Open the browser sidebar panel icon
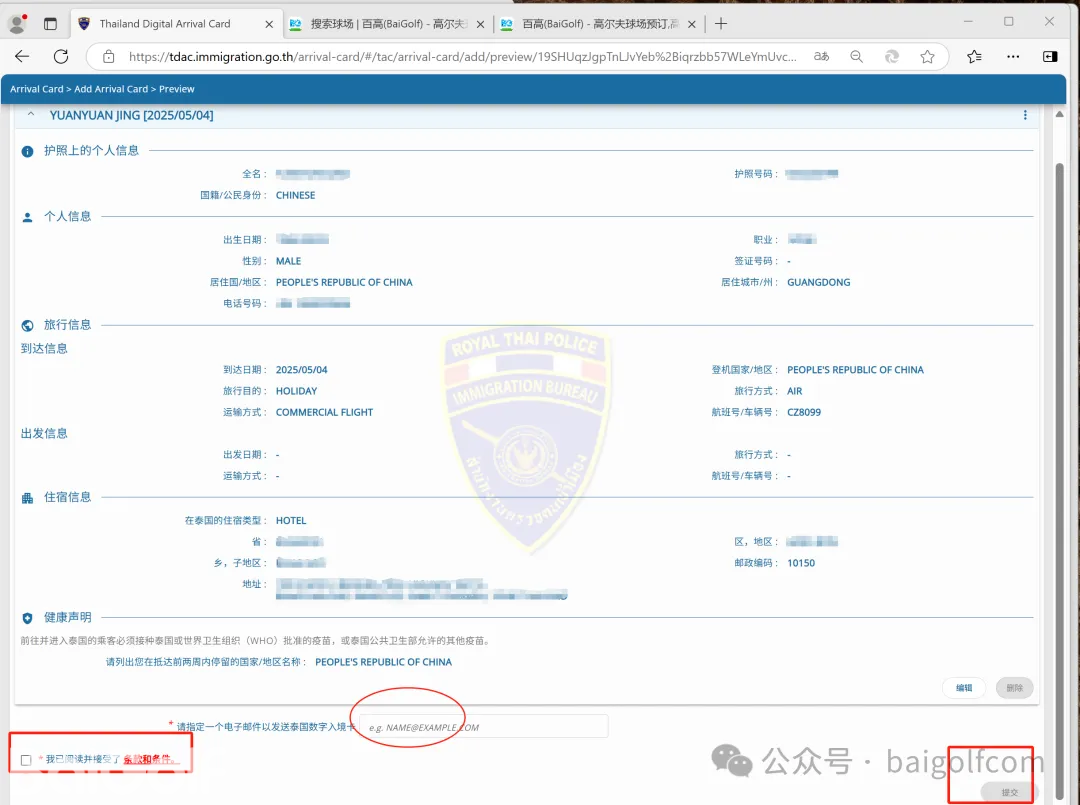This screenshot has height=805, width=1080. click(1050, 57)
